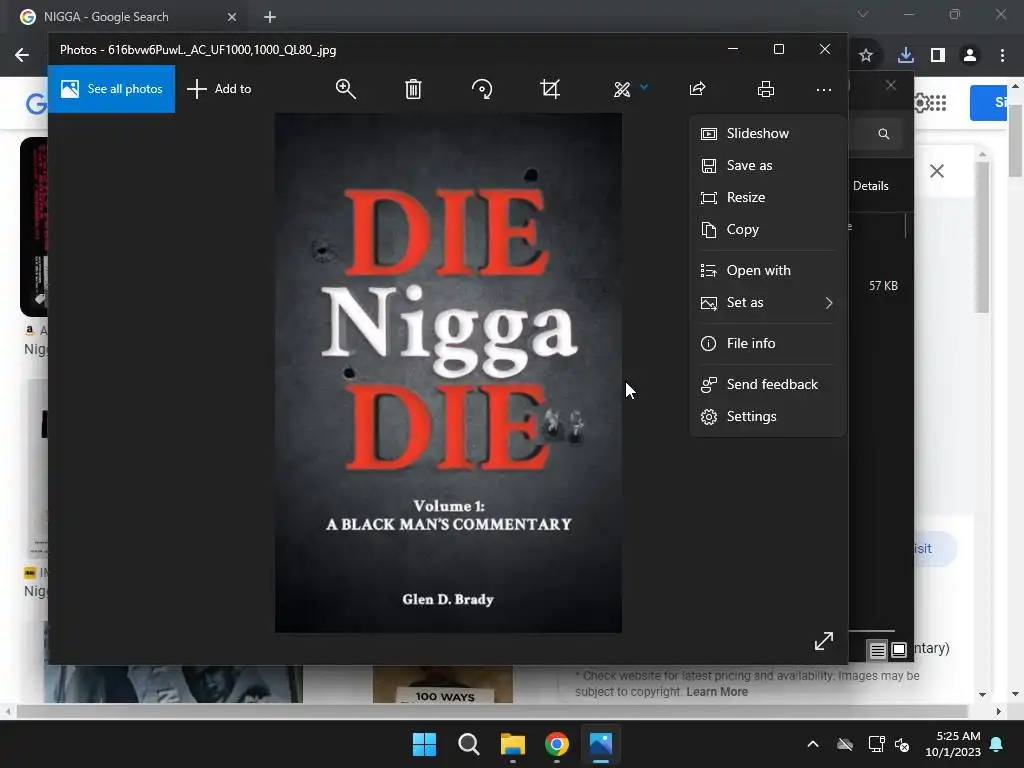Rotate the image using the rotate icon
This screenshot has width=1024, height=768.
[x=482, y=89]
